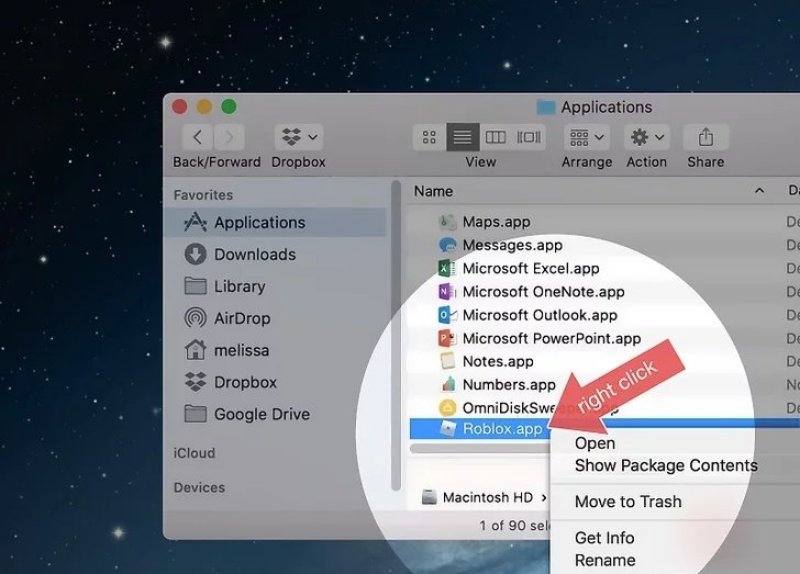The width and height of the screenshot is (800, 574).
Task: Choose Open from the context menu
Action: (595, 443)
